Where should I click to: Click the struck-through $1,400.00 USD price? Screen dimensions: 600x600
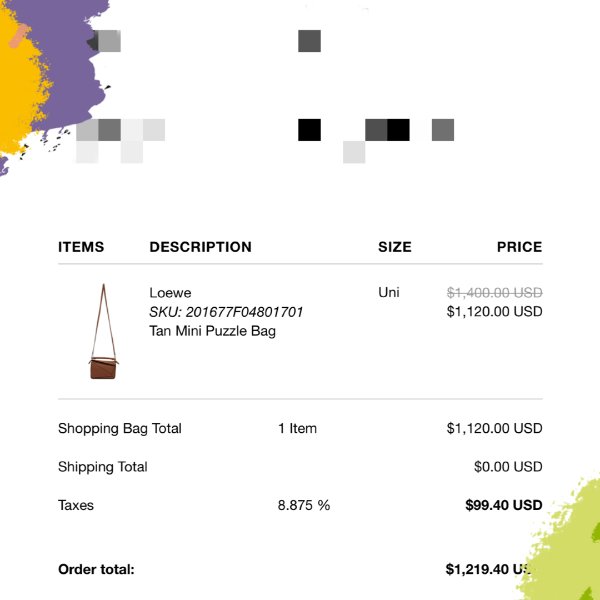tap(494, 293)
